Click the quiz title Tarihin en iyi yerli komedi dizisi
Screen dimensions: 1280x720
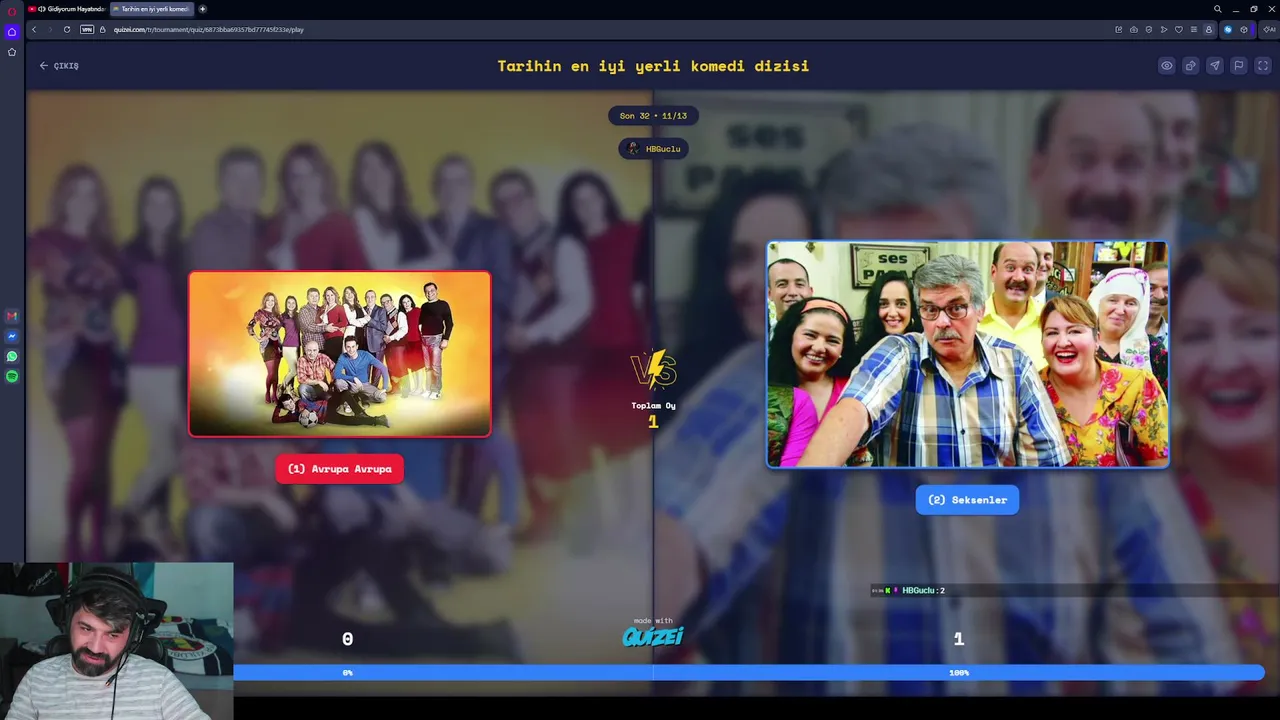pos(653,66)
